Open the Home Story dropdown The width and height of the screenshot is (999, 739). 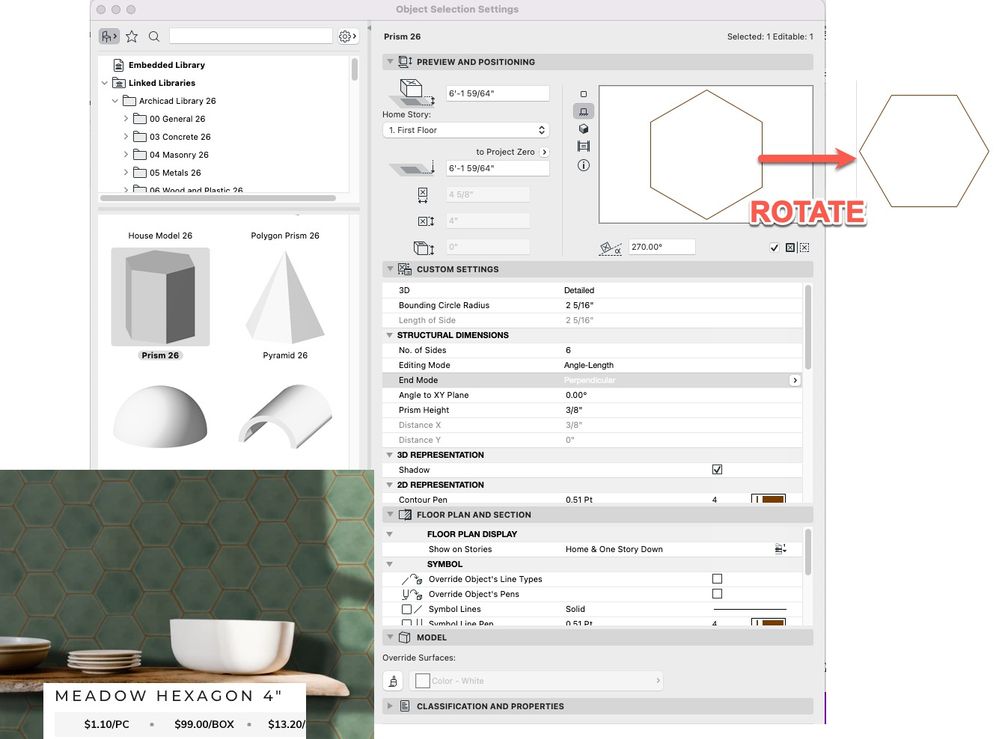[465, 129]
